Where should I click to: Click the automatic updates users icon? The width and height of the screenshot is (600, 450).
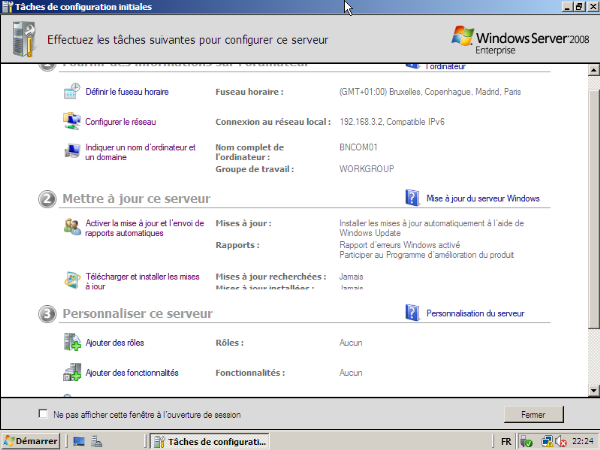pos(72,227)
